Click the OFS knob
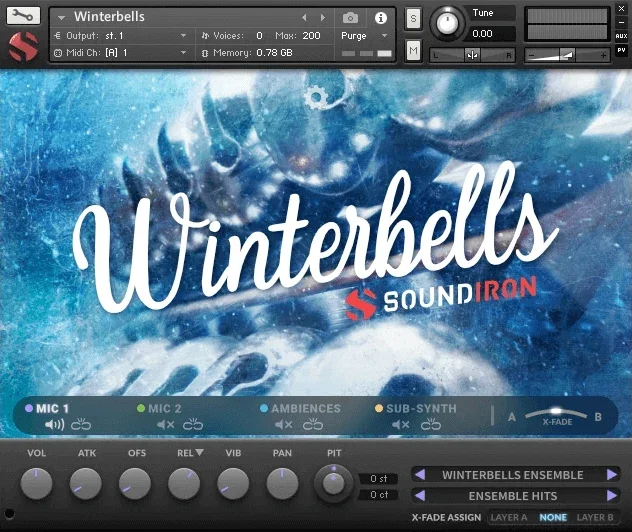The image size is (632, 532). tap(135, 483)
